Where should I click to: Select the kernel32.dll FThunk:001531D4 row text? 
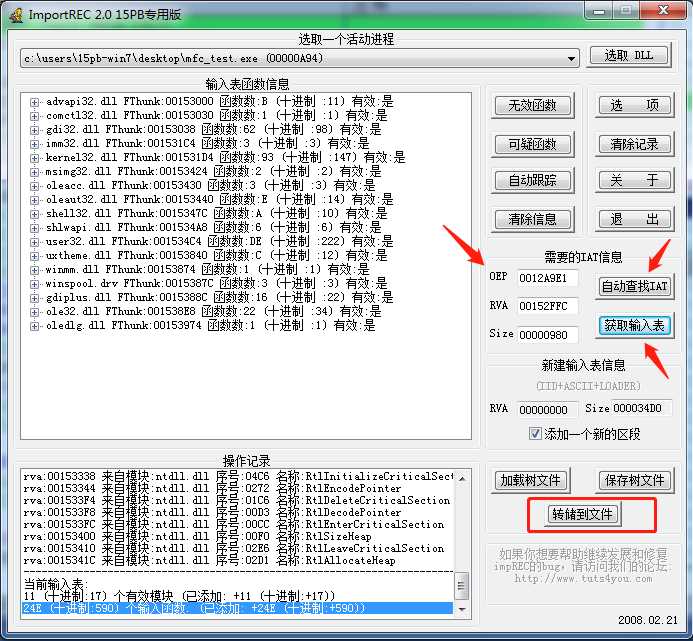pos(225,157)
